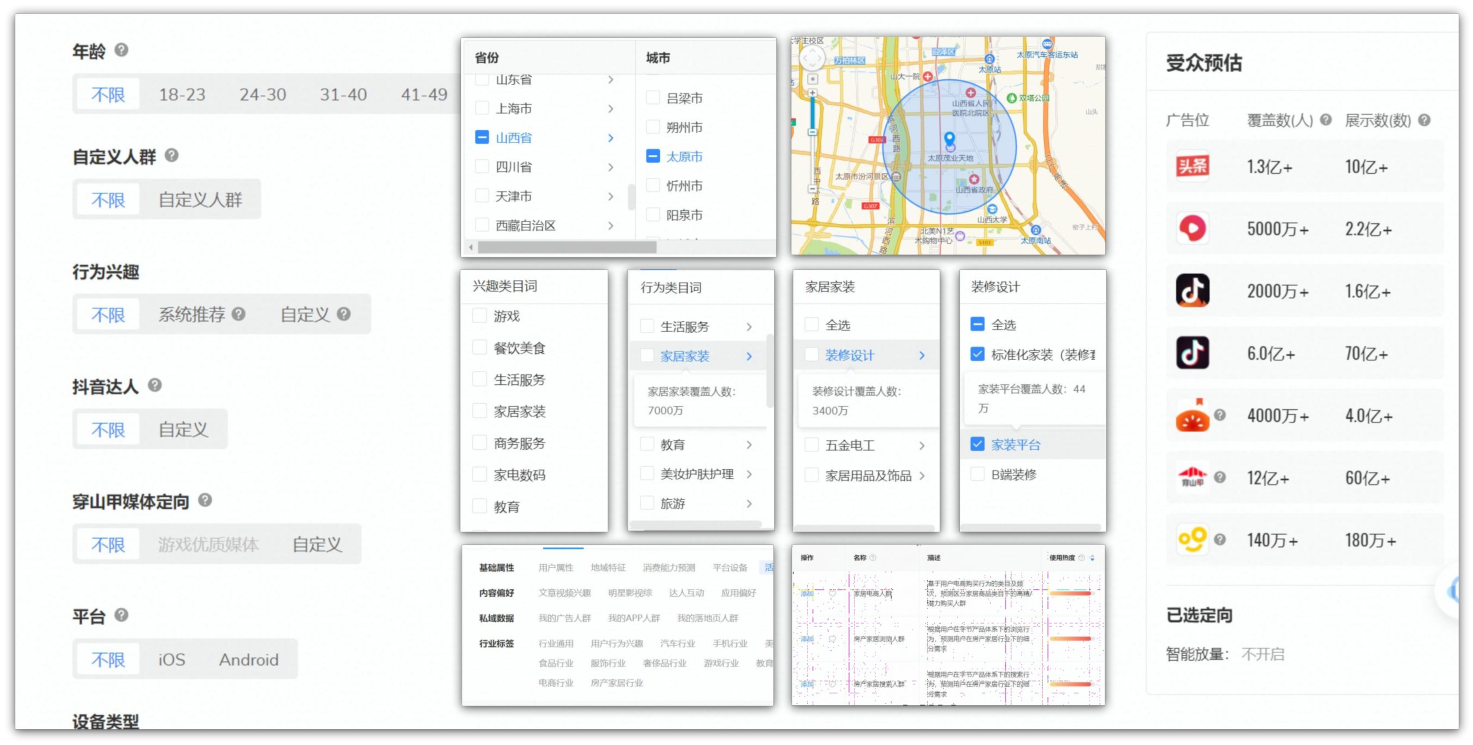
Task: Click 添加 for 家居电商人群
Action: click(x=807, y=593)
